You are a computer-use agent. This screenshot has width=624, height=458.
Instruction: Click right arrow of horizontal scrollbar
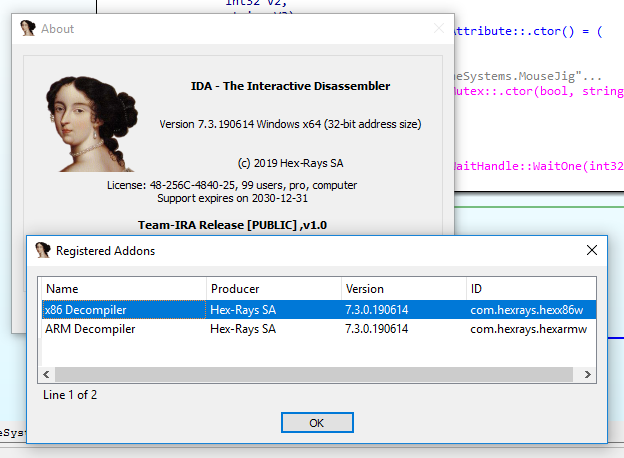587,374
